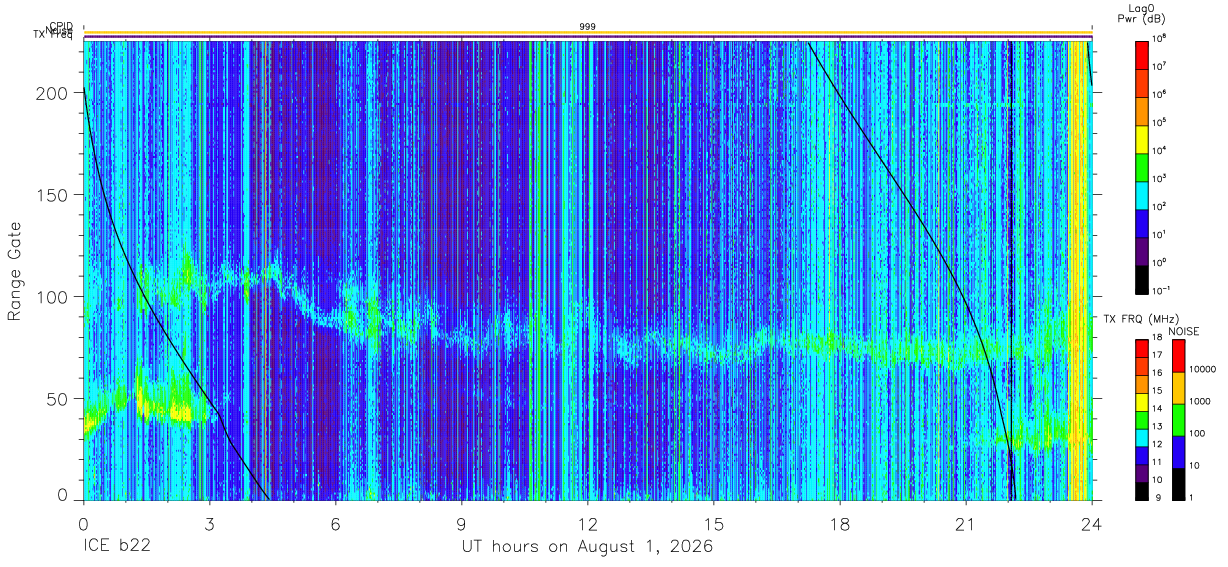Click the x-axis tick label '12'
This screenshot has height=567, width=1228.
(587, 523)
